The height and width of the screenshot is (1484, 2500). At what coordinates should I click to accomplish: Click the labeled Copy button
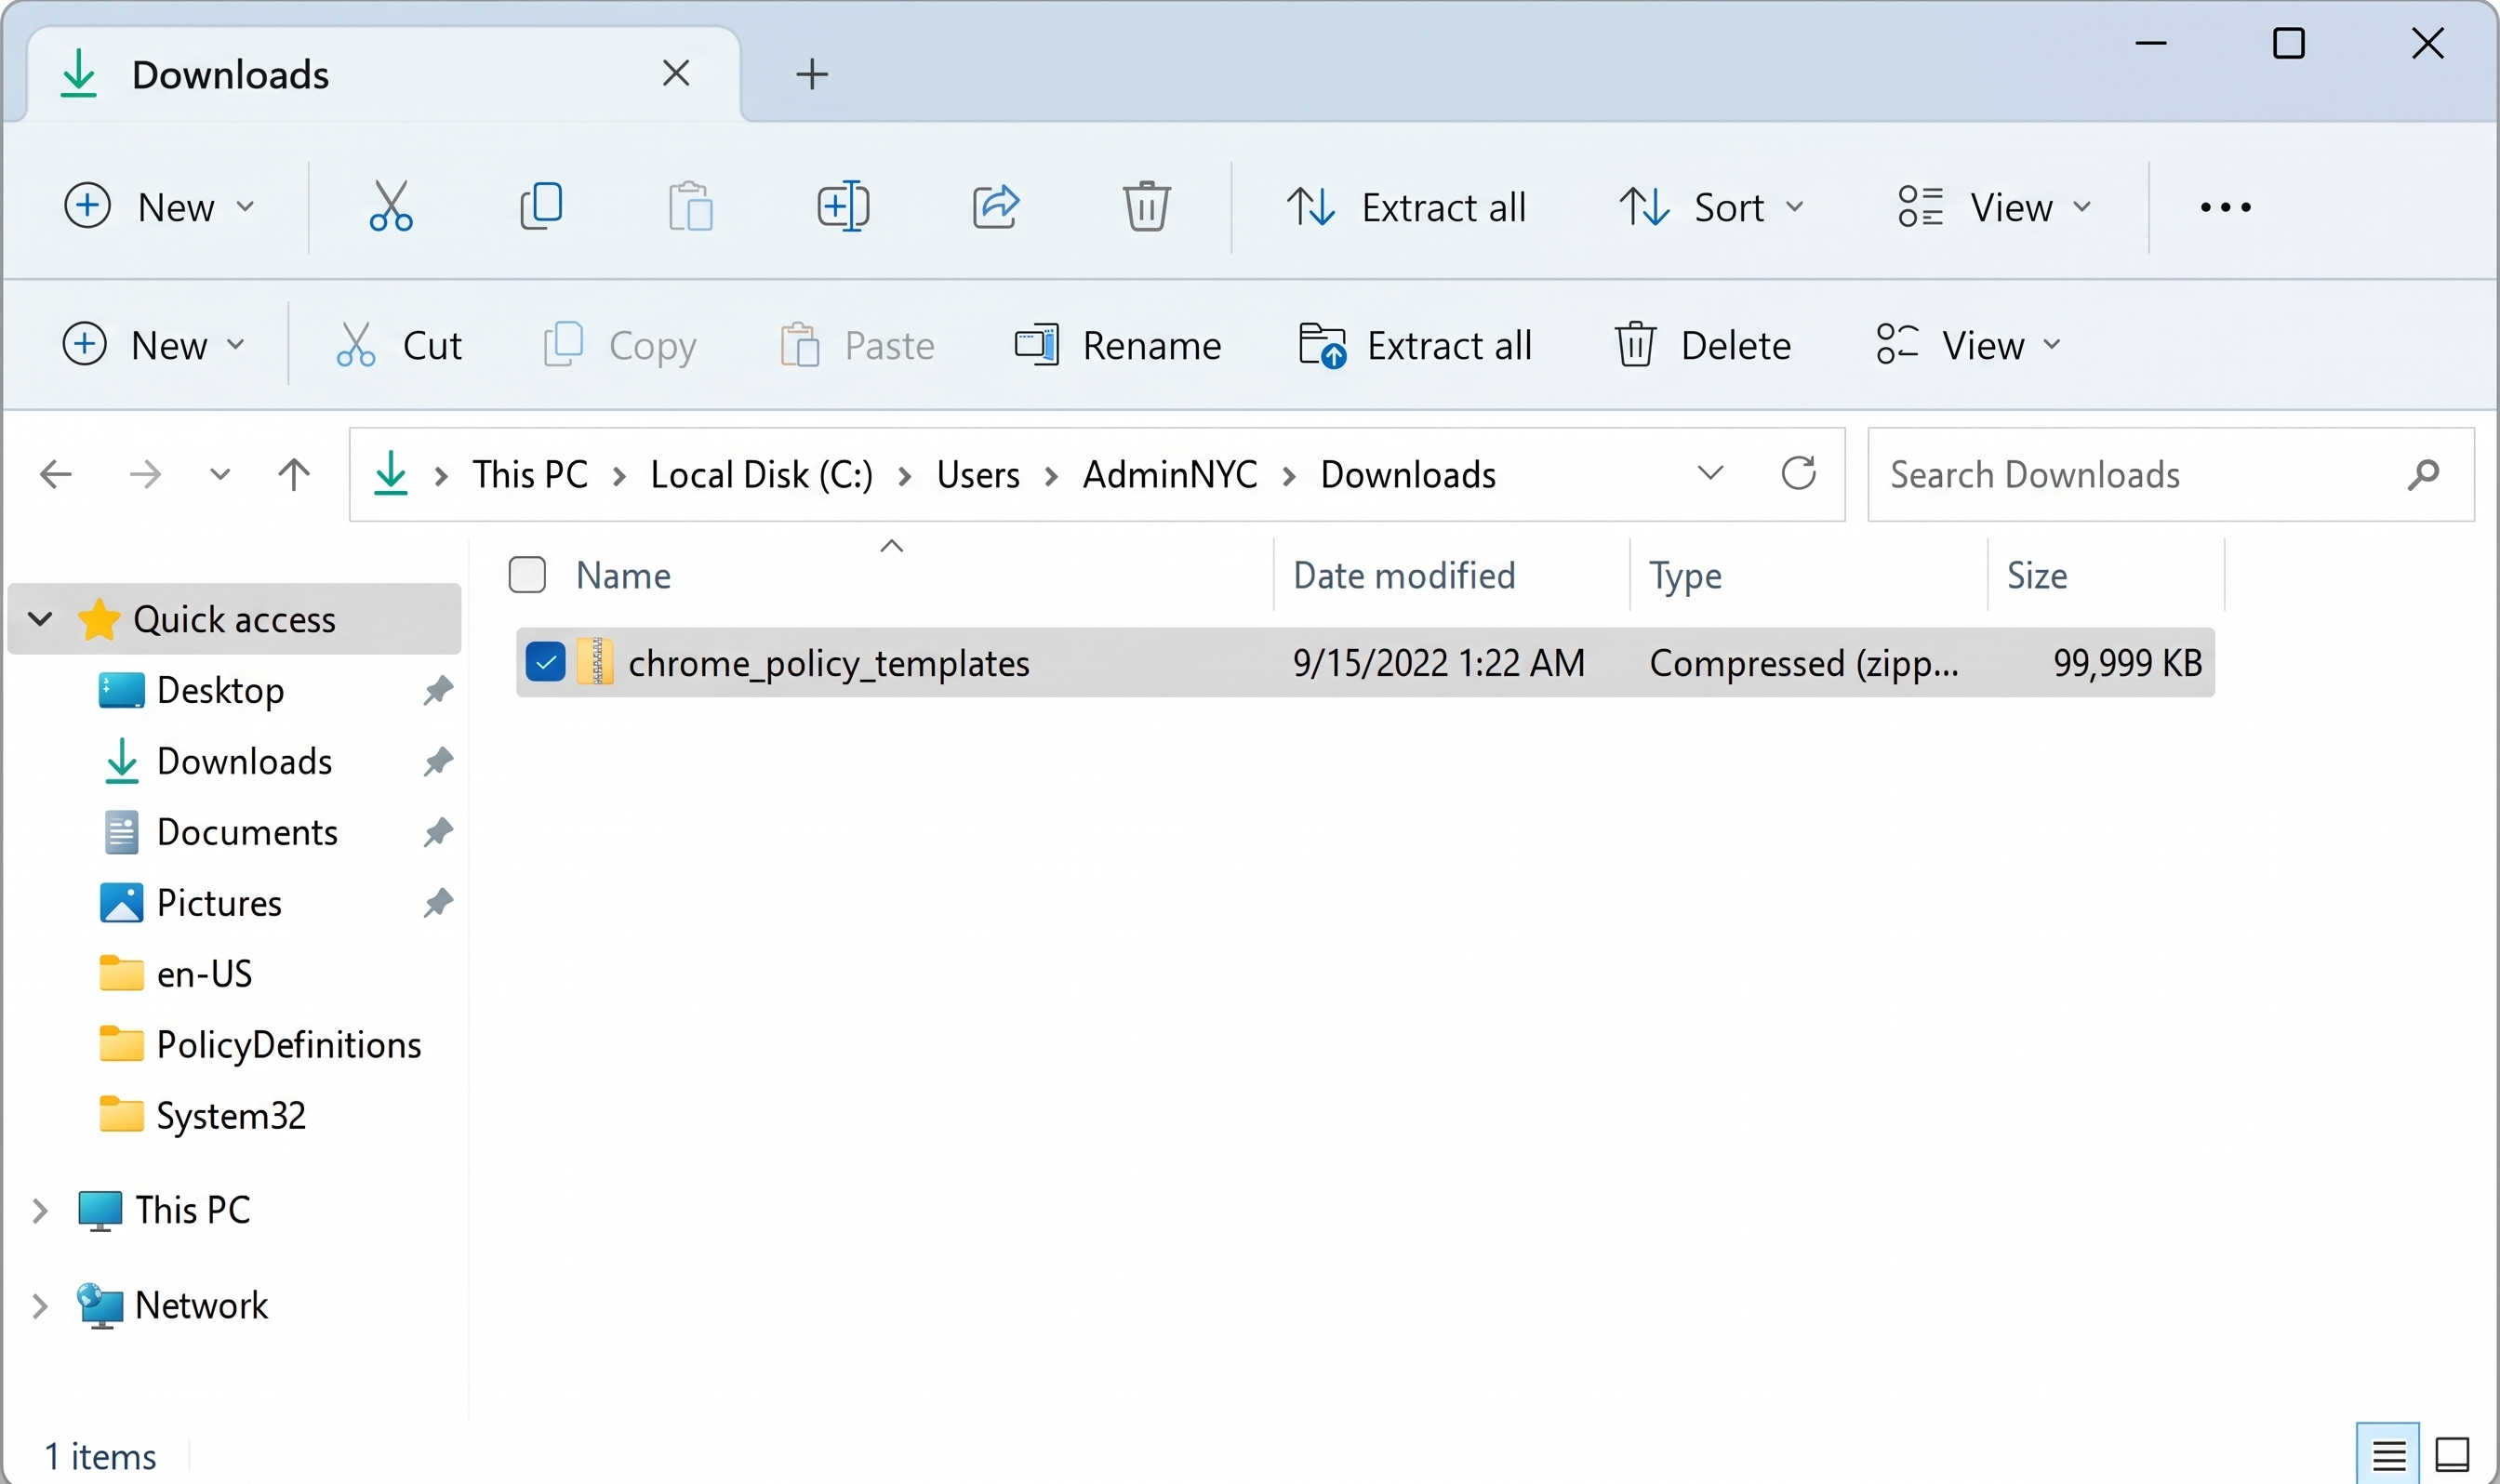coord(620,345)
